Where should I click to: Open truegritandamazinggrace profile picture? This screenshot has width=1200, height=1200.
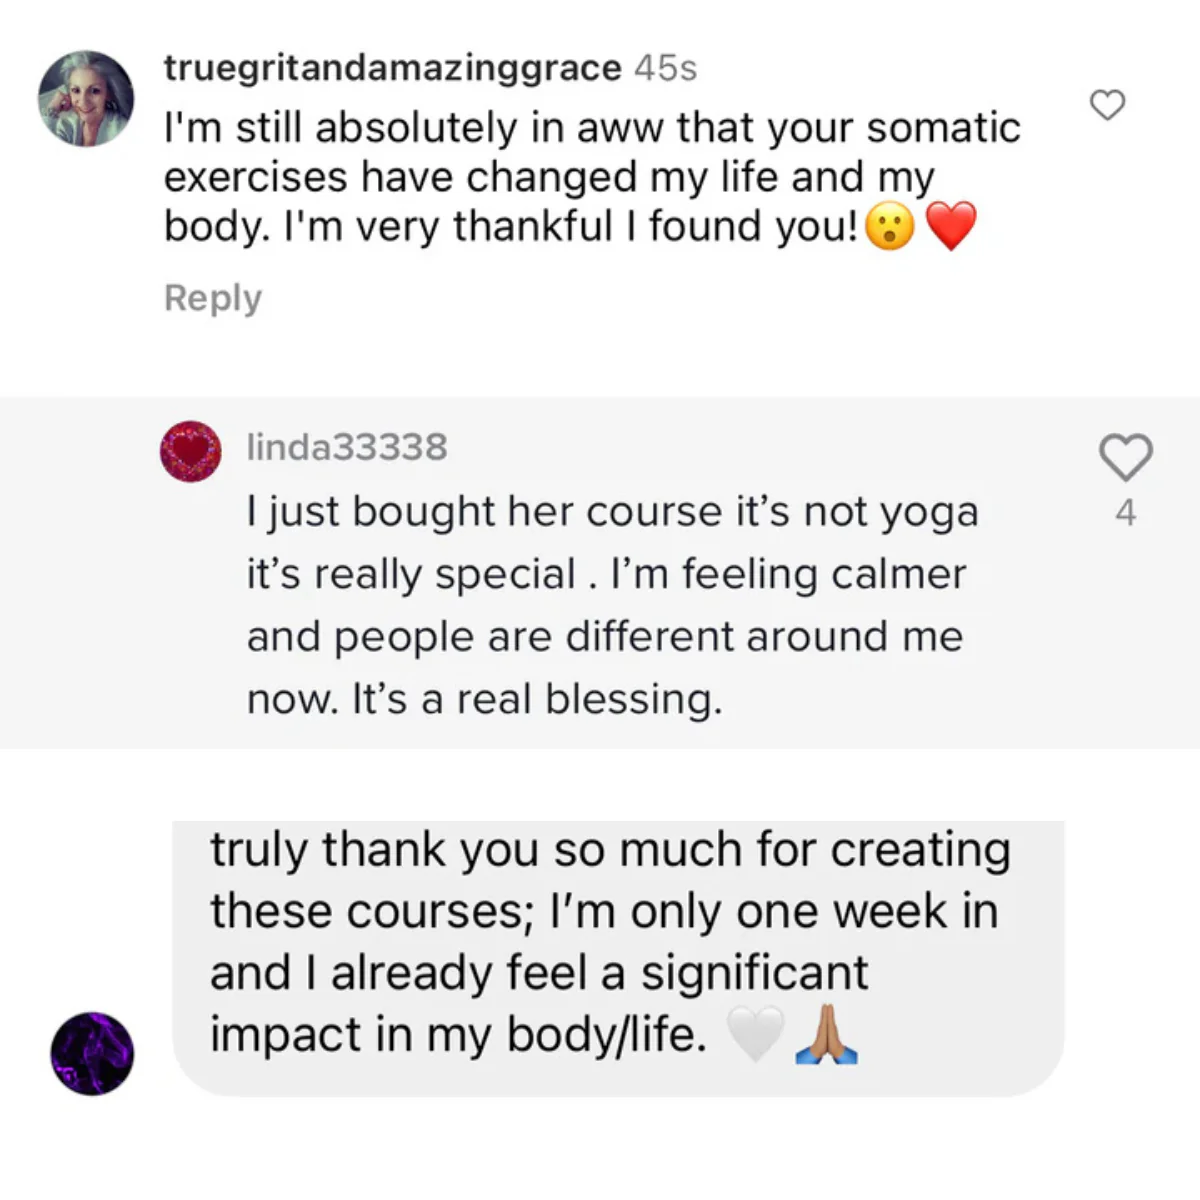[85, 98]
